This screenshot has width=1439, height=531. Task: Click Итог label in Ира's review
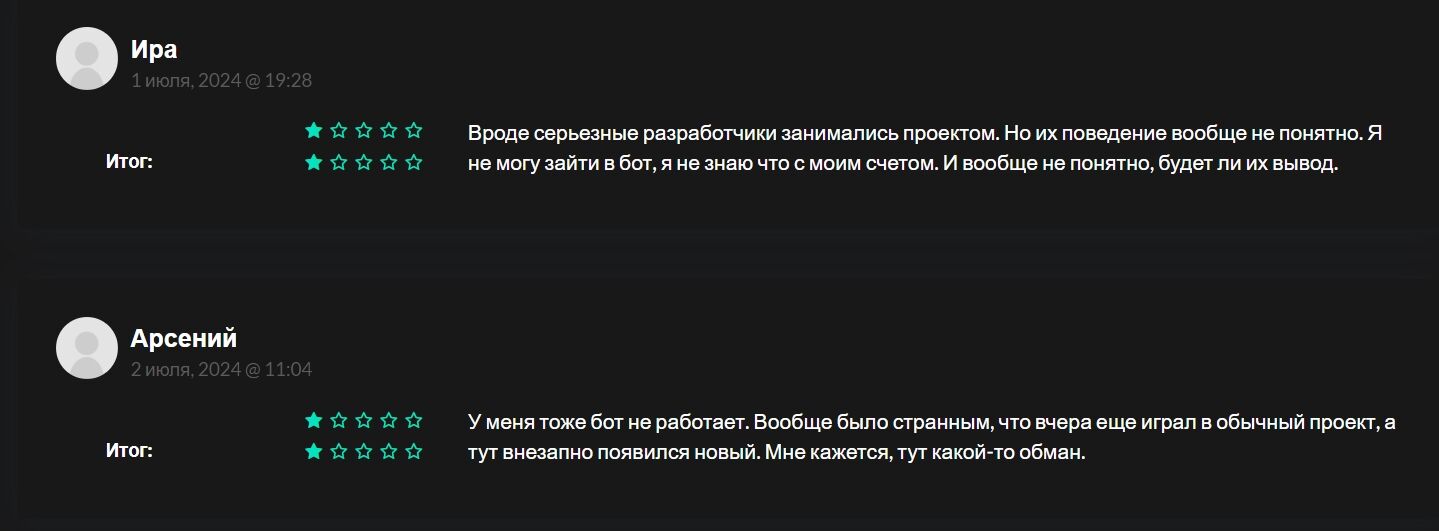(x=129, y=161)
